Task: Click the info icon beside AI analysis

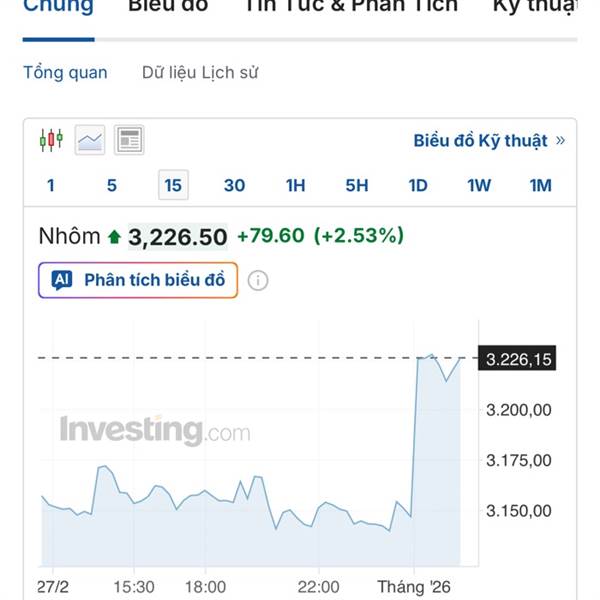Action: [x=258, y=280]
